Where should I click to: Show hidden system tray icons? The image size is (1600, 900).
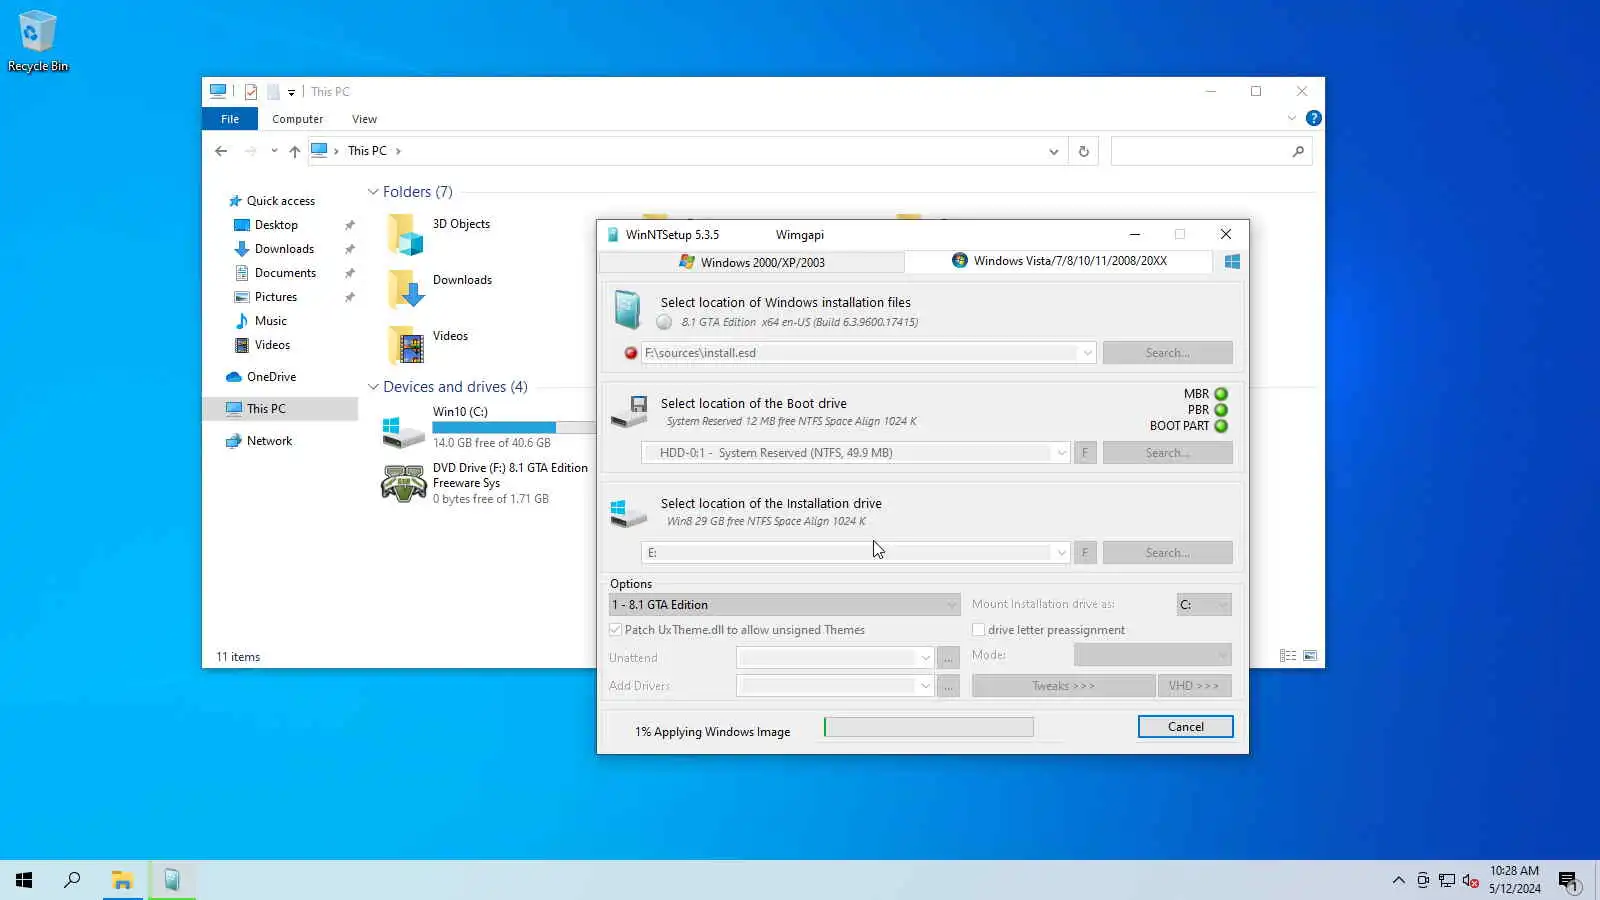(x=1398, y=880)
